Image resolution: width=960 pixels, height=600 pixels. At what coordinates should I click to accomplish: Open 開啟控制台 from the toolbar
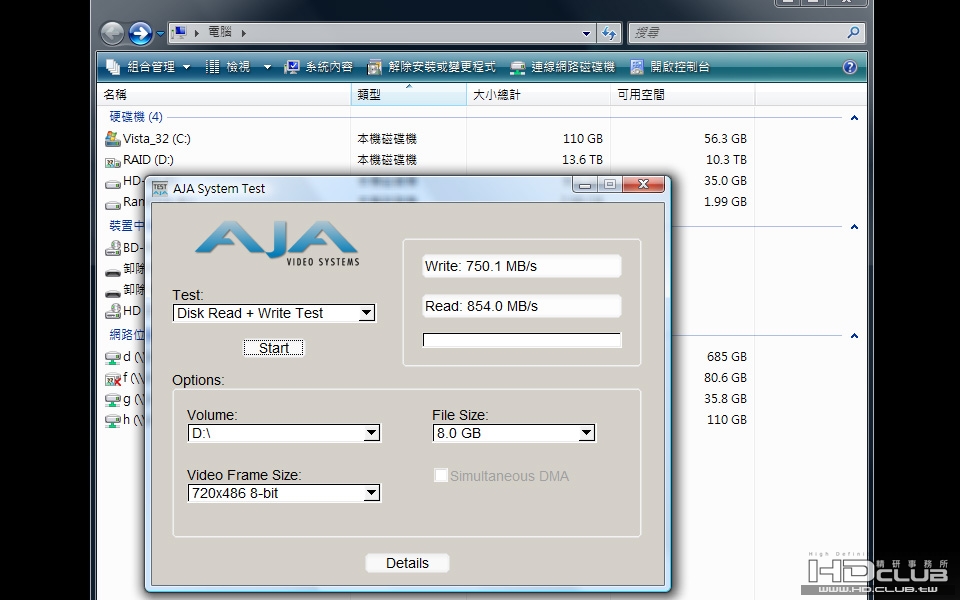[670, 67]
